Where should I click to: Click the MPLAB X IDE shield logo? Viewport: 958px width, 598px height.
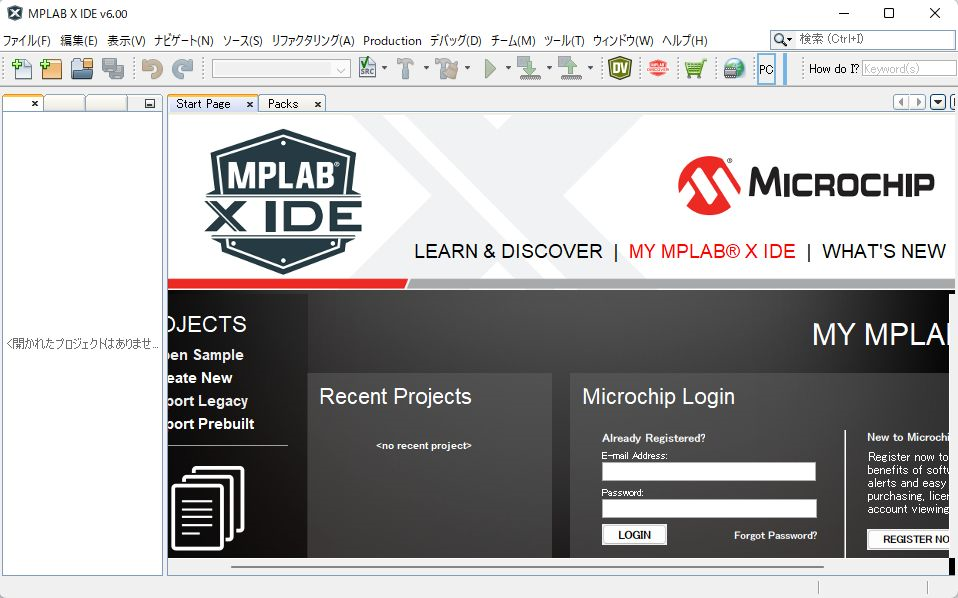283,200
